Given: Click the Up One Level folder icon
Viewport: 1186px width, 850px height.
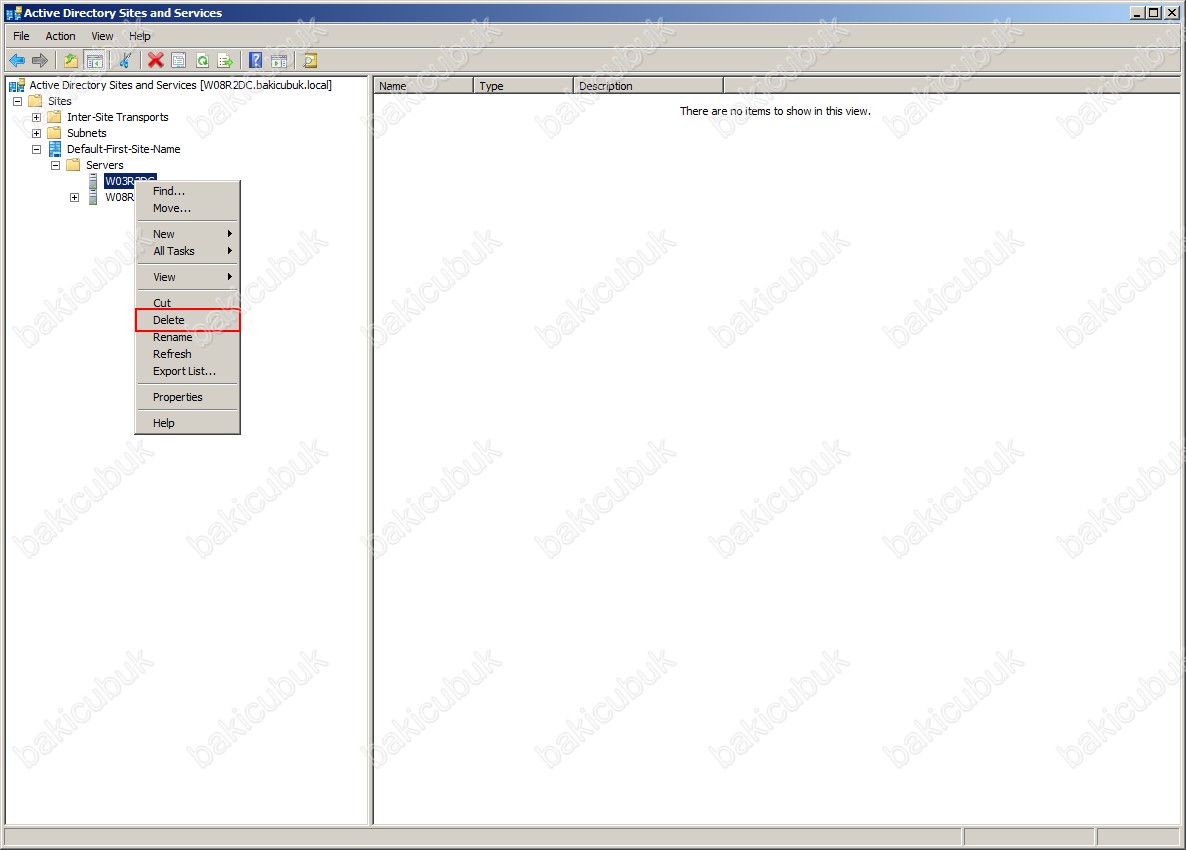Looking at the screenshot, I should [x=70, y=60].
